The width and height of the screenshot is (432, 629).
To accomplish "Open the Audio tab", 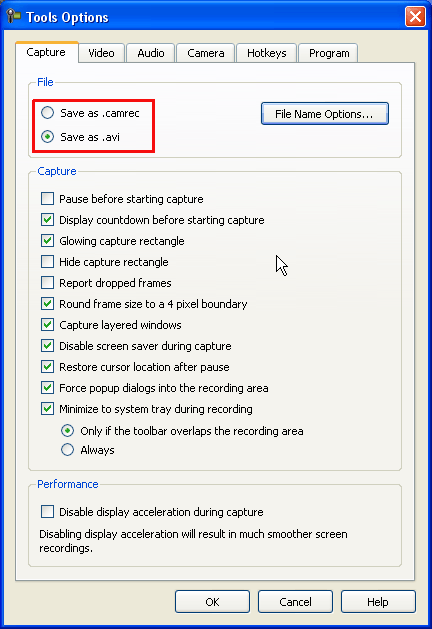I will (x=151, y=53).
